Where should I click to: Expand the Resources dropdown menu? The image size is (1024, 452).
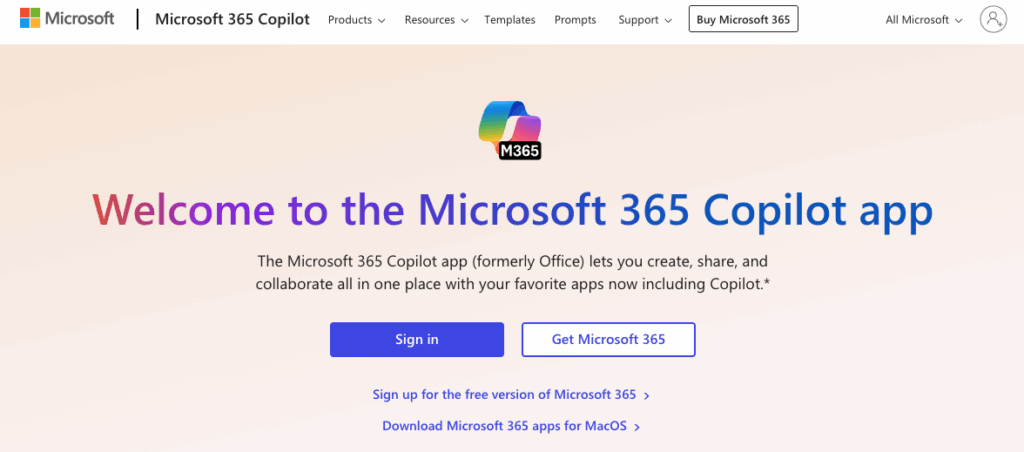[438, 20]
